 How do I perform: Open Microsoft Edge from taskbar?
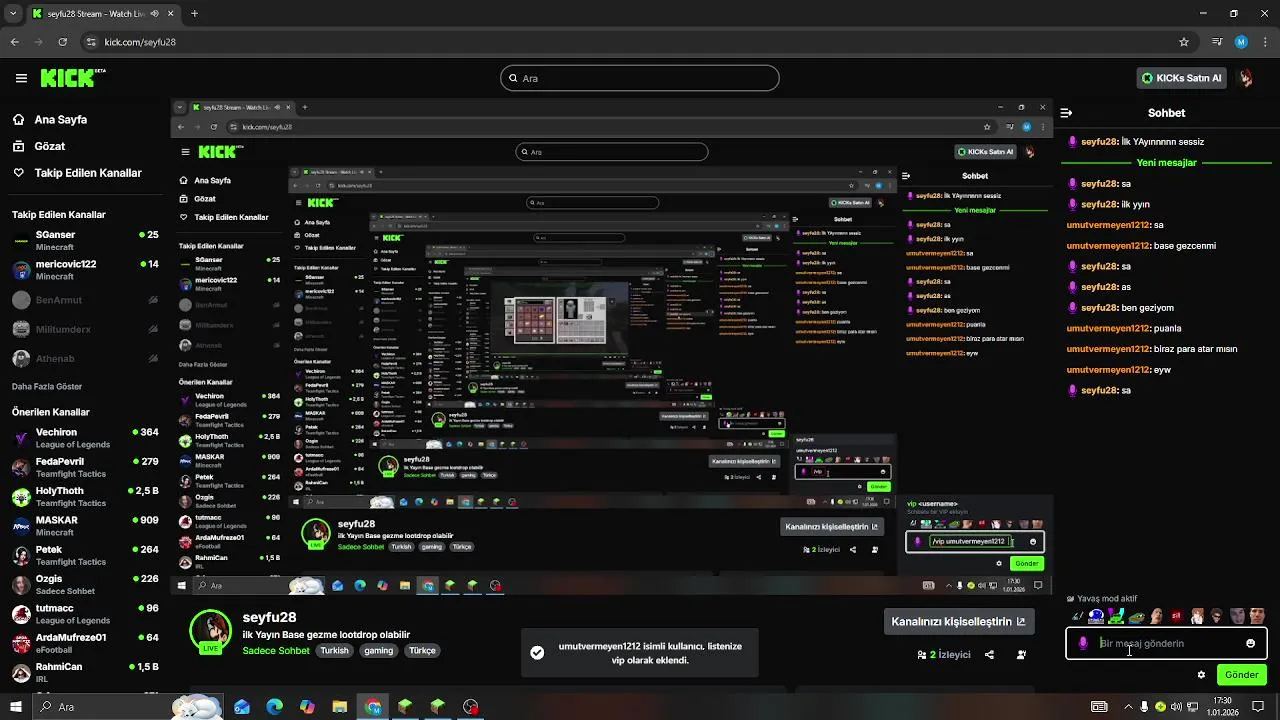(274, 707)
